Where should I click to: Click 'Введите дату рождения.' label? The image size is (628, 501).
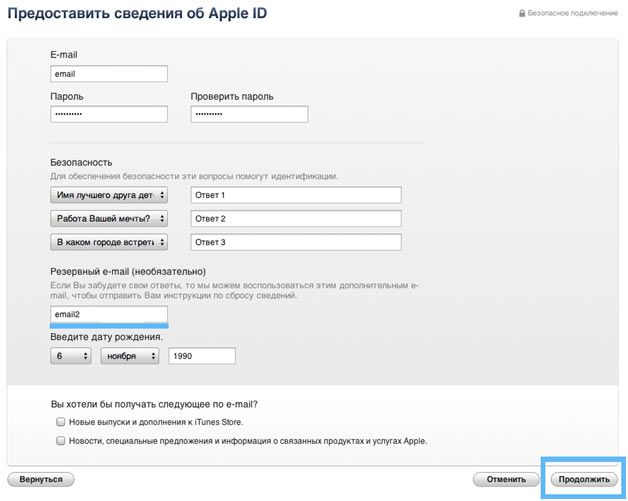107,337
